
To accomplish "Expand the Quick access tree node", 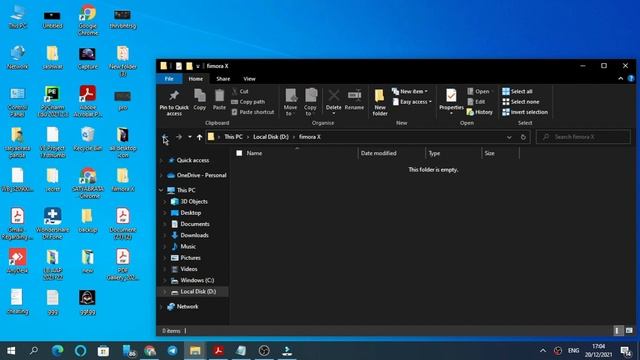I will click(162, 160).
